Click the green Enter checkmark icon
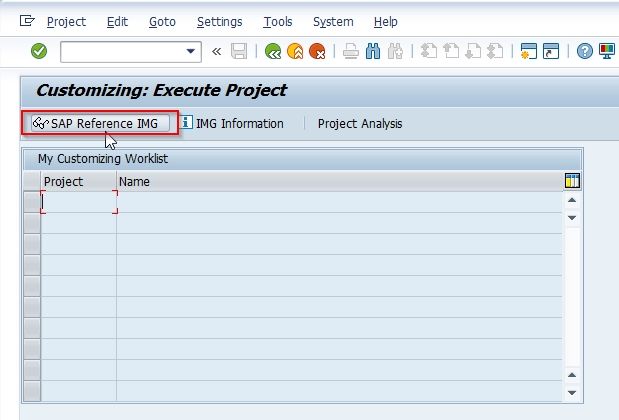The image size is (619, 420). (39, 51)
